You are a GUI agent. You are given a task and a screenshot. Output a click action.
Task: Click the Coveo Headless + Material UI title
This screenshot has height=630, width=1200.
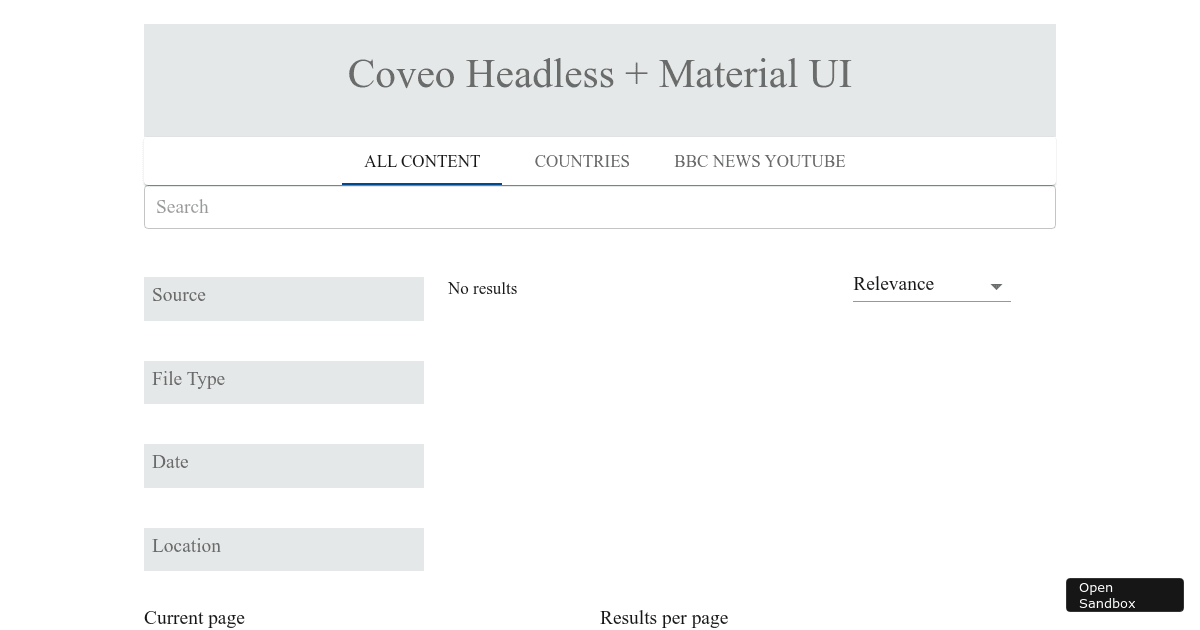click(600, 74)
